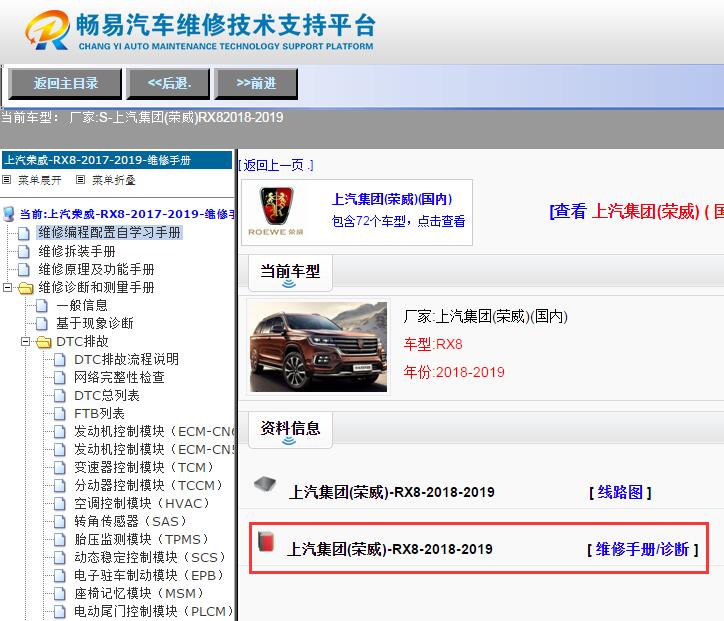Click page icon of 维修原理及功能手册
This screenshot has height=621, width=724.
tap(24, 270)
